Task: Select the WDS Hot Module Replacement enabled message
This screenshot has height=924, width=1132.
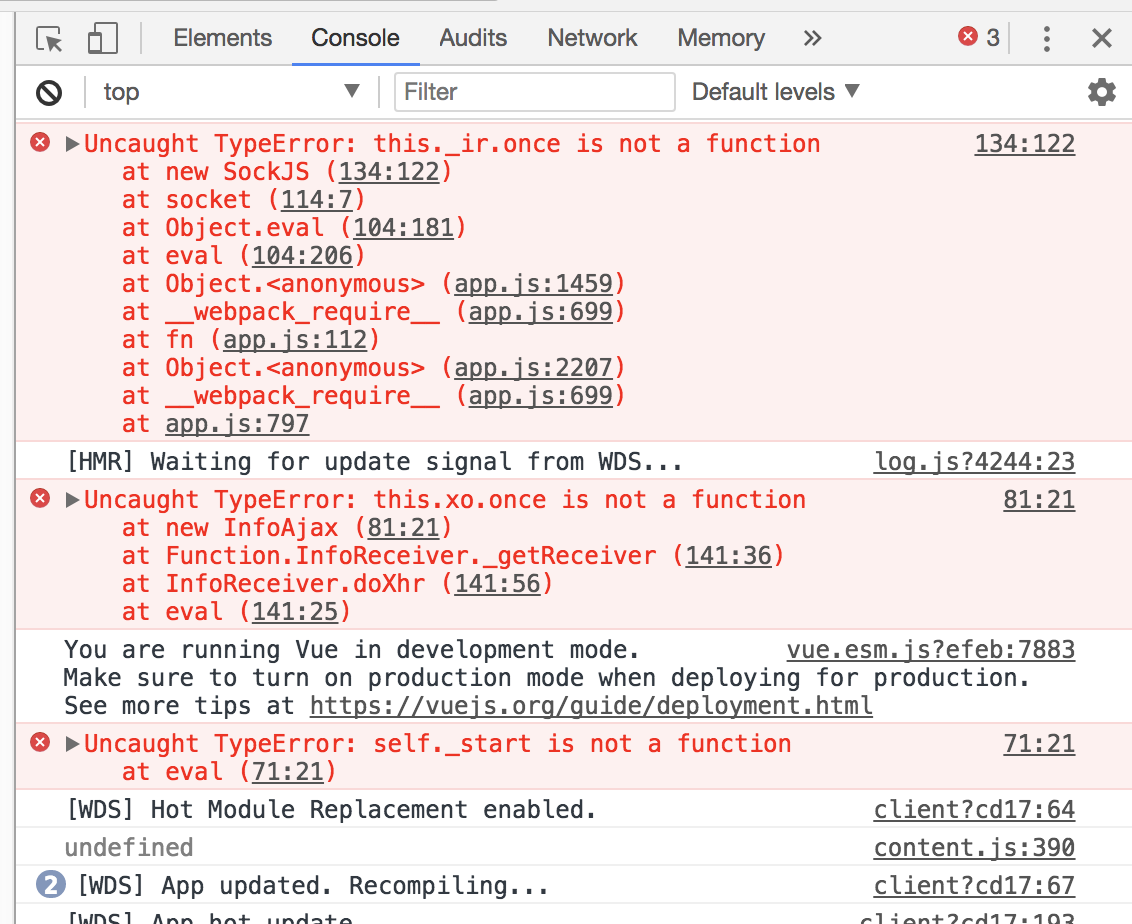Action: click(331, 810)
